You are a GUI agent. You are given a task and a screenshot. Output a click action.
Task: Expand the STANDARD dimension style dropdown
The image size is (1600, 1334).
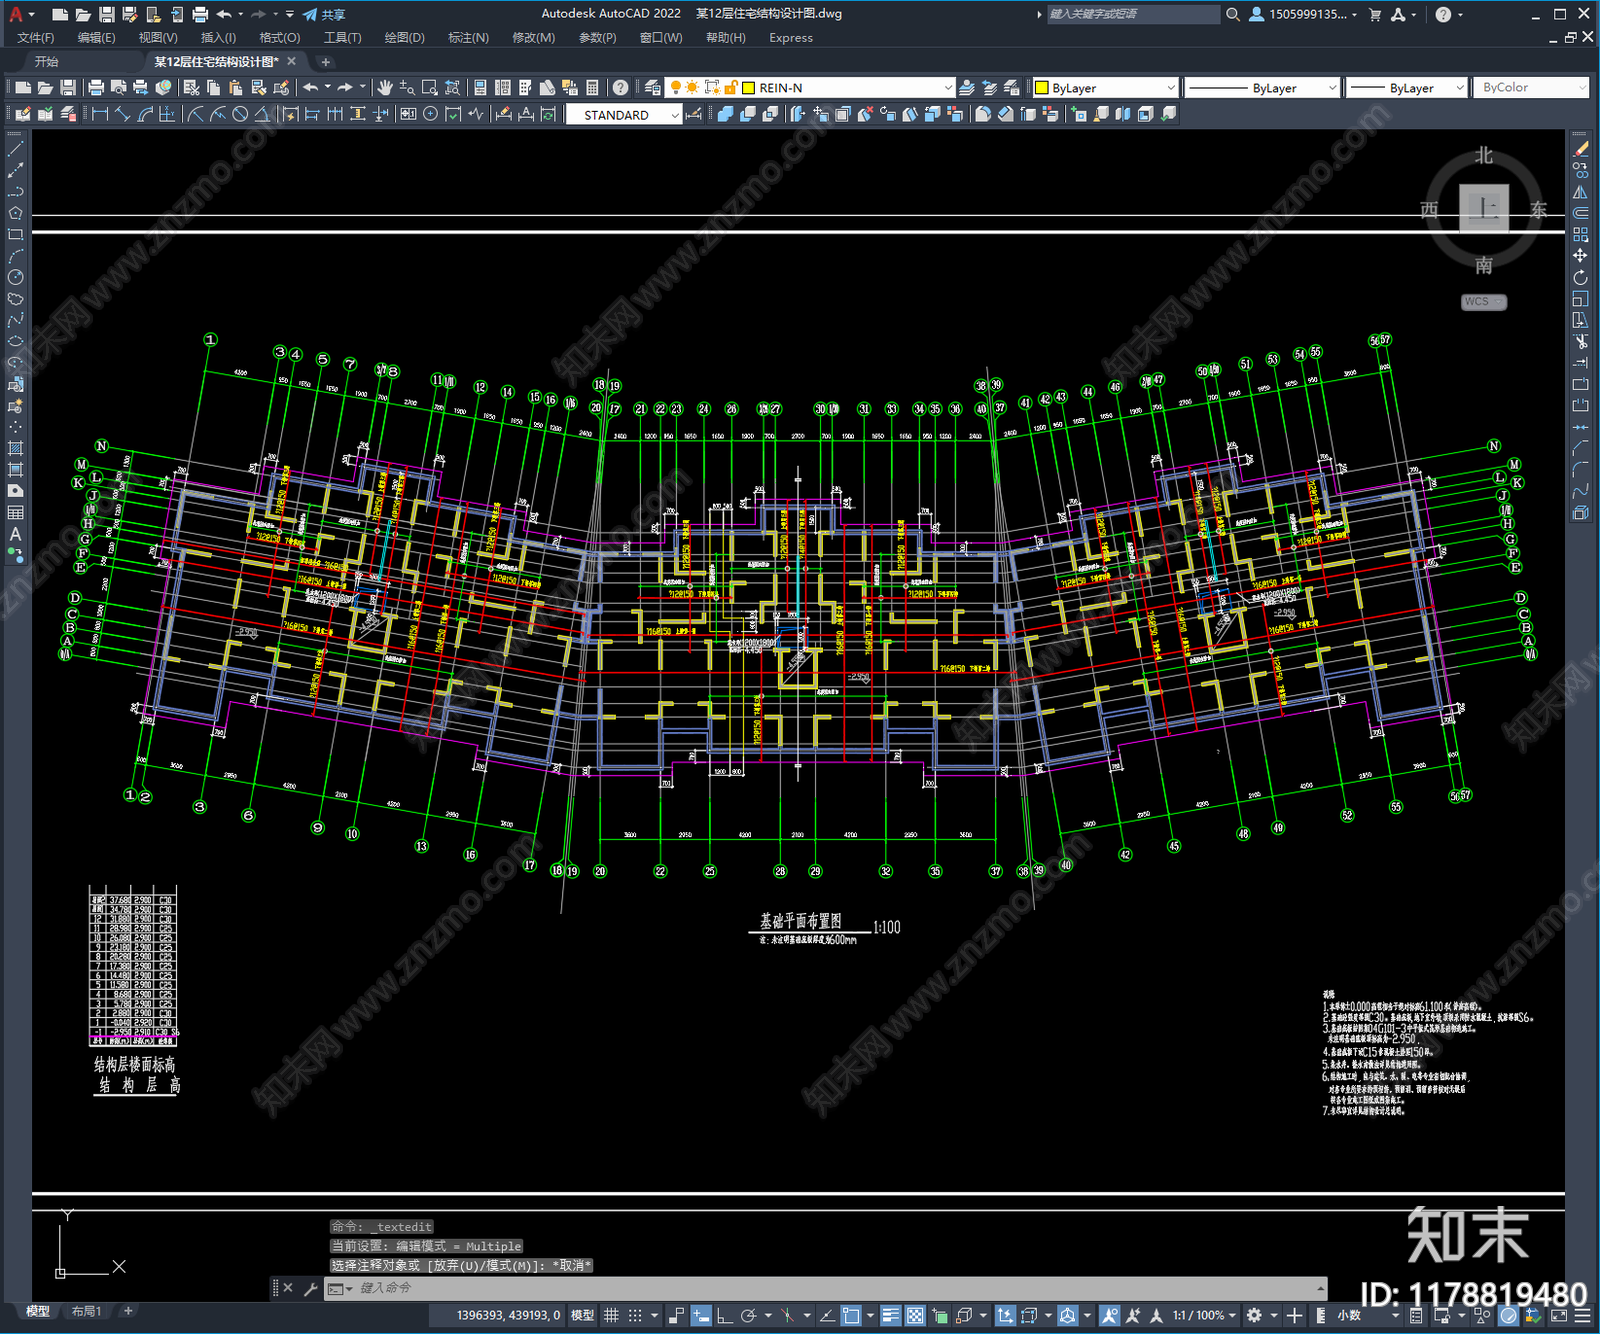coord(624,115)
